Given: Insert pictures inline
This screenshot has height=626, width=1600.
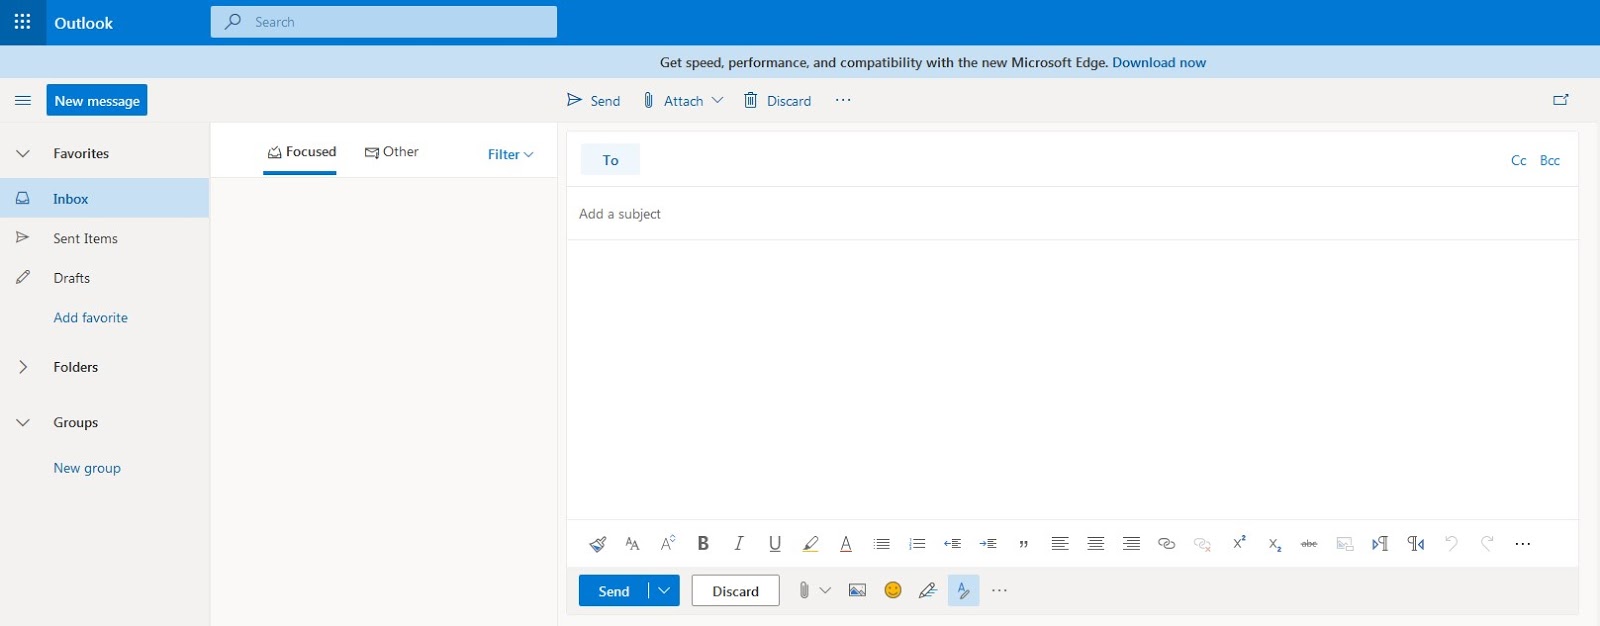Looking at the screenshot, I should pyautogui.click(x=857, y=591).
